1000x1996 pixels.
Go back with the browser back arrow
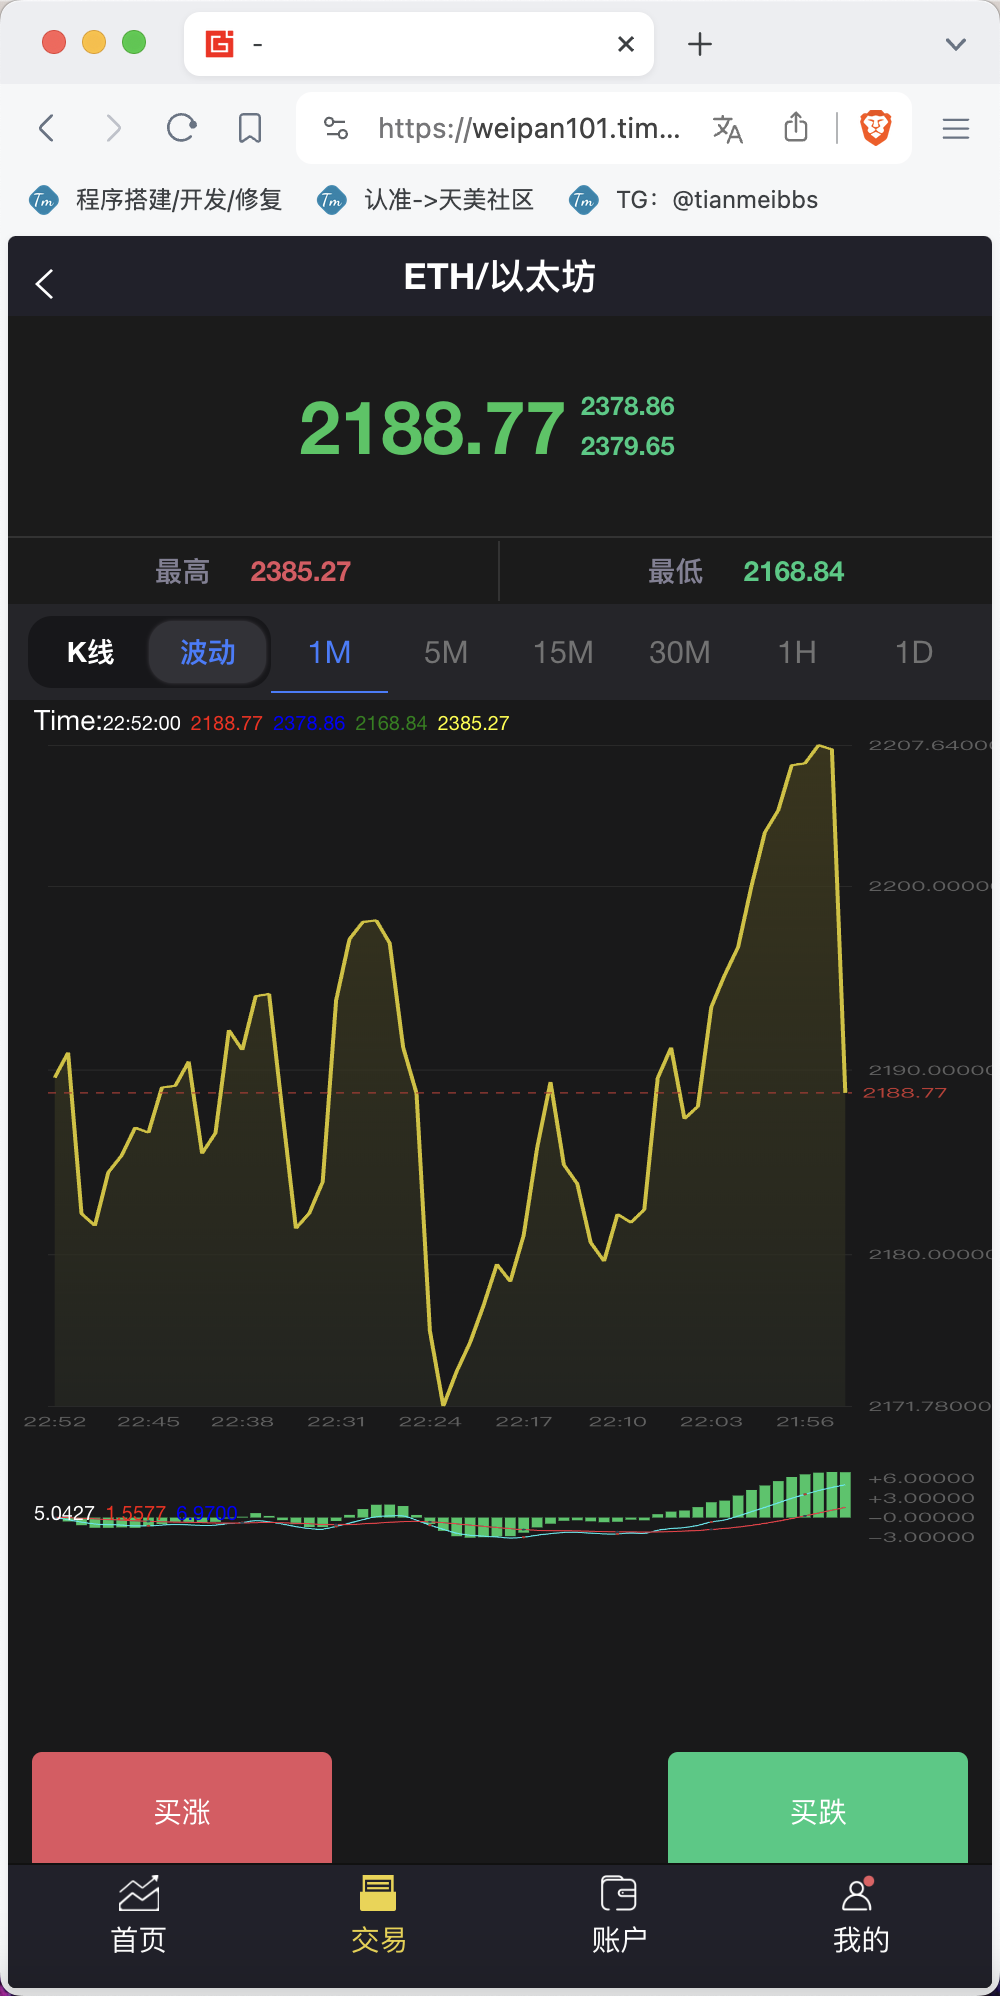[46, 128]
